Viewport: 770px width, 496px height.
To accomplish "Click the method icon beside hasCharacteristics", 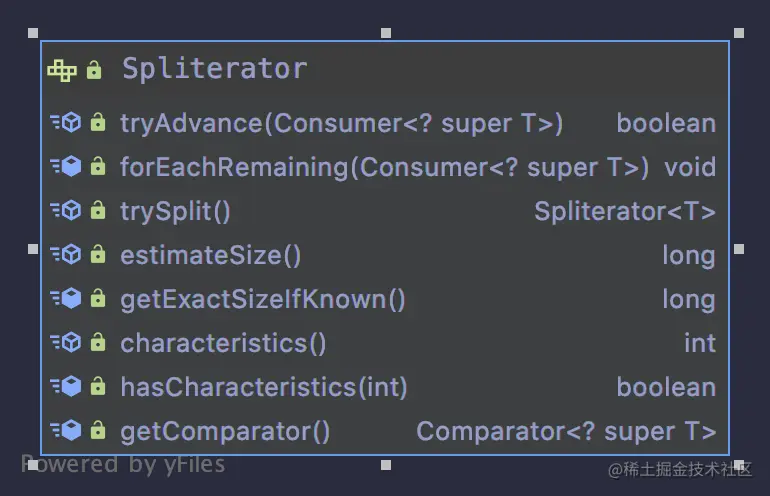I will pos(66,386).
